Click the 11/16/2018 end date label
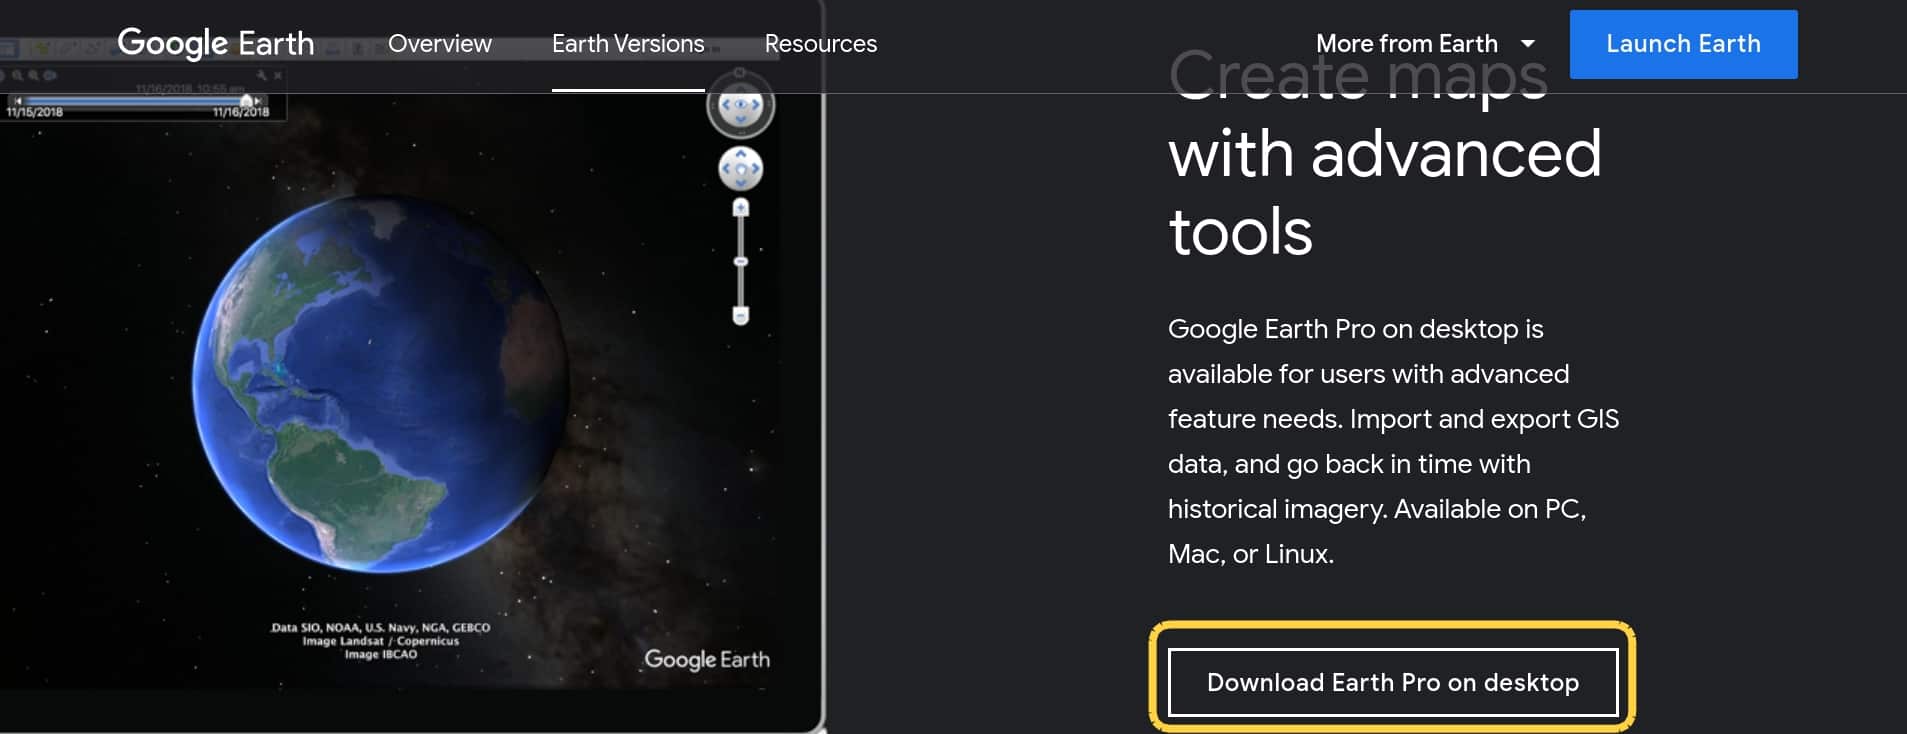Image resolution: width=1907 pixels, height=734 pixels. pyautogui.click(x=241, y=112)
